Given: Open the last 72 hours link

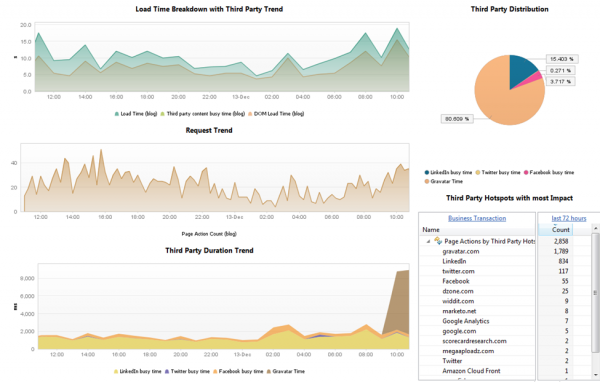Looking at the screenshot, I should 569,218.
